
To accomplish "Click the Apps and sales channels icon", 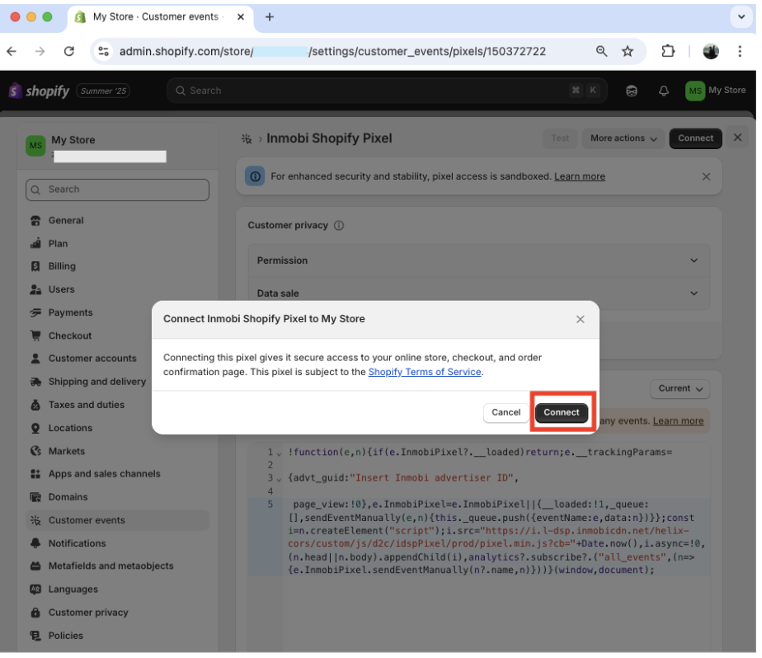I will (35, 474).
